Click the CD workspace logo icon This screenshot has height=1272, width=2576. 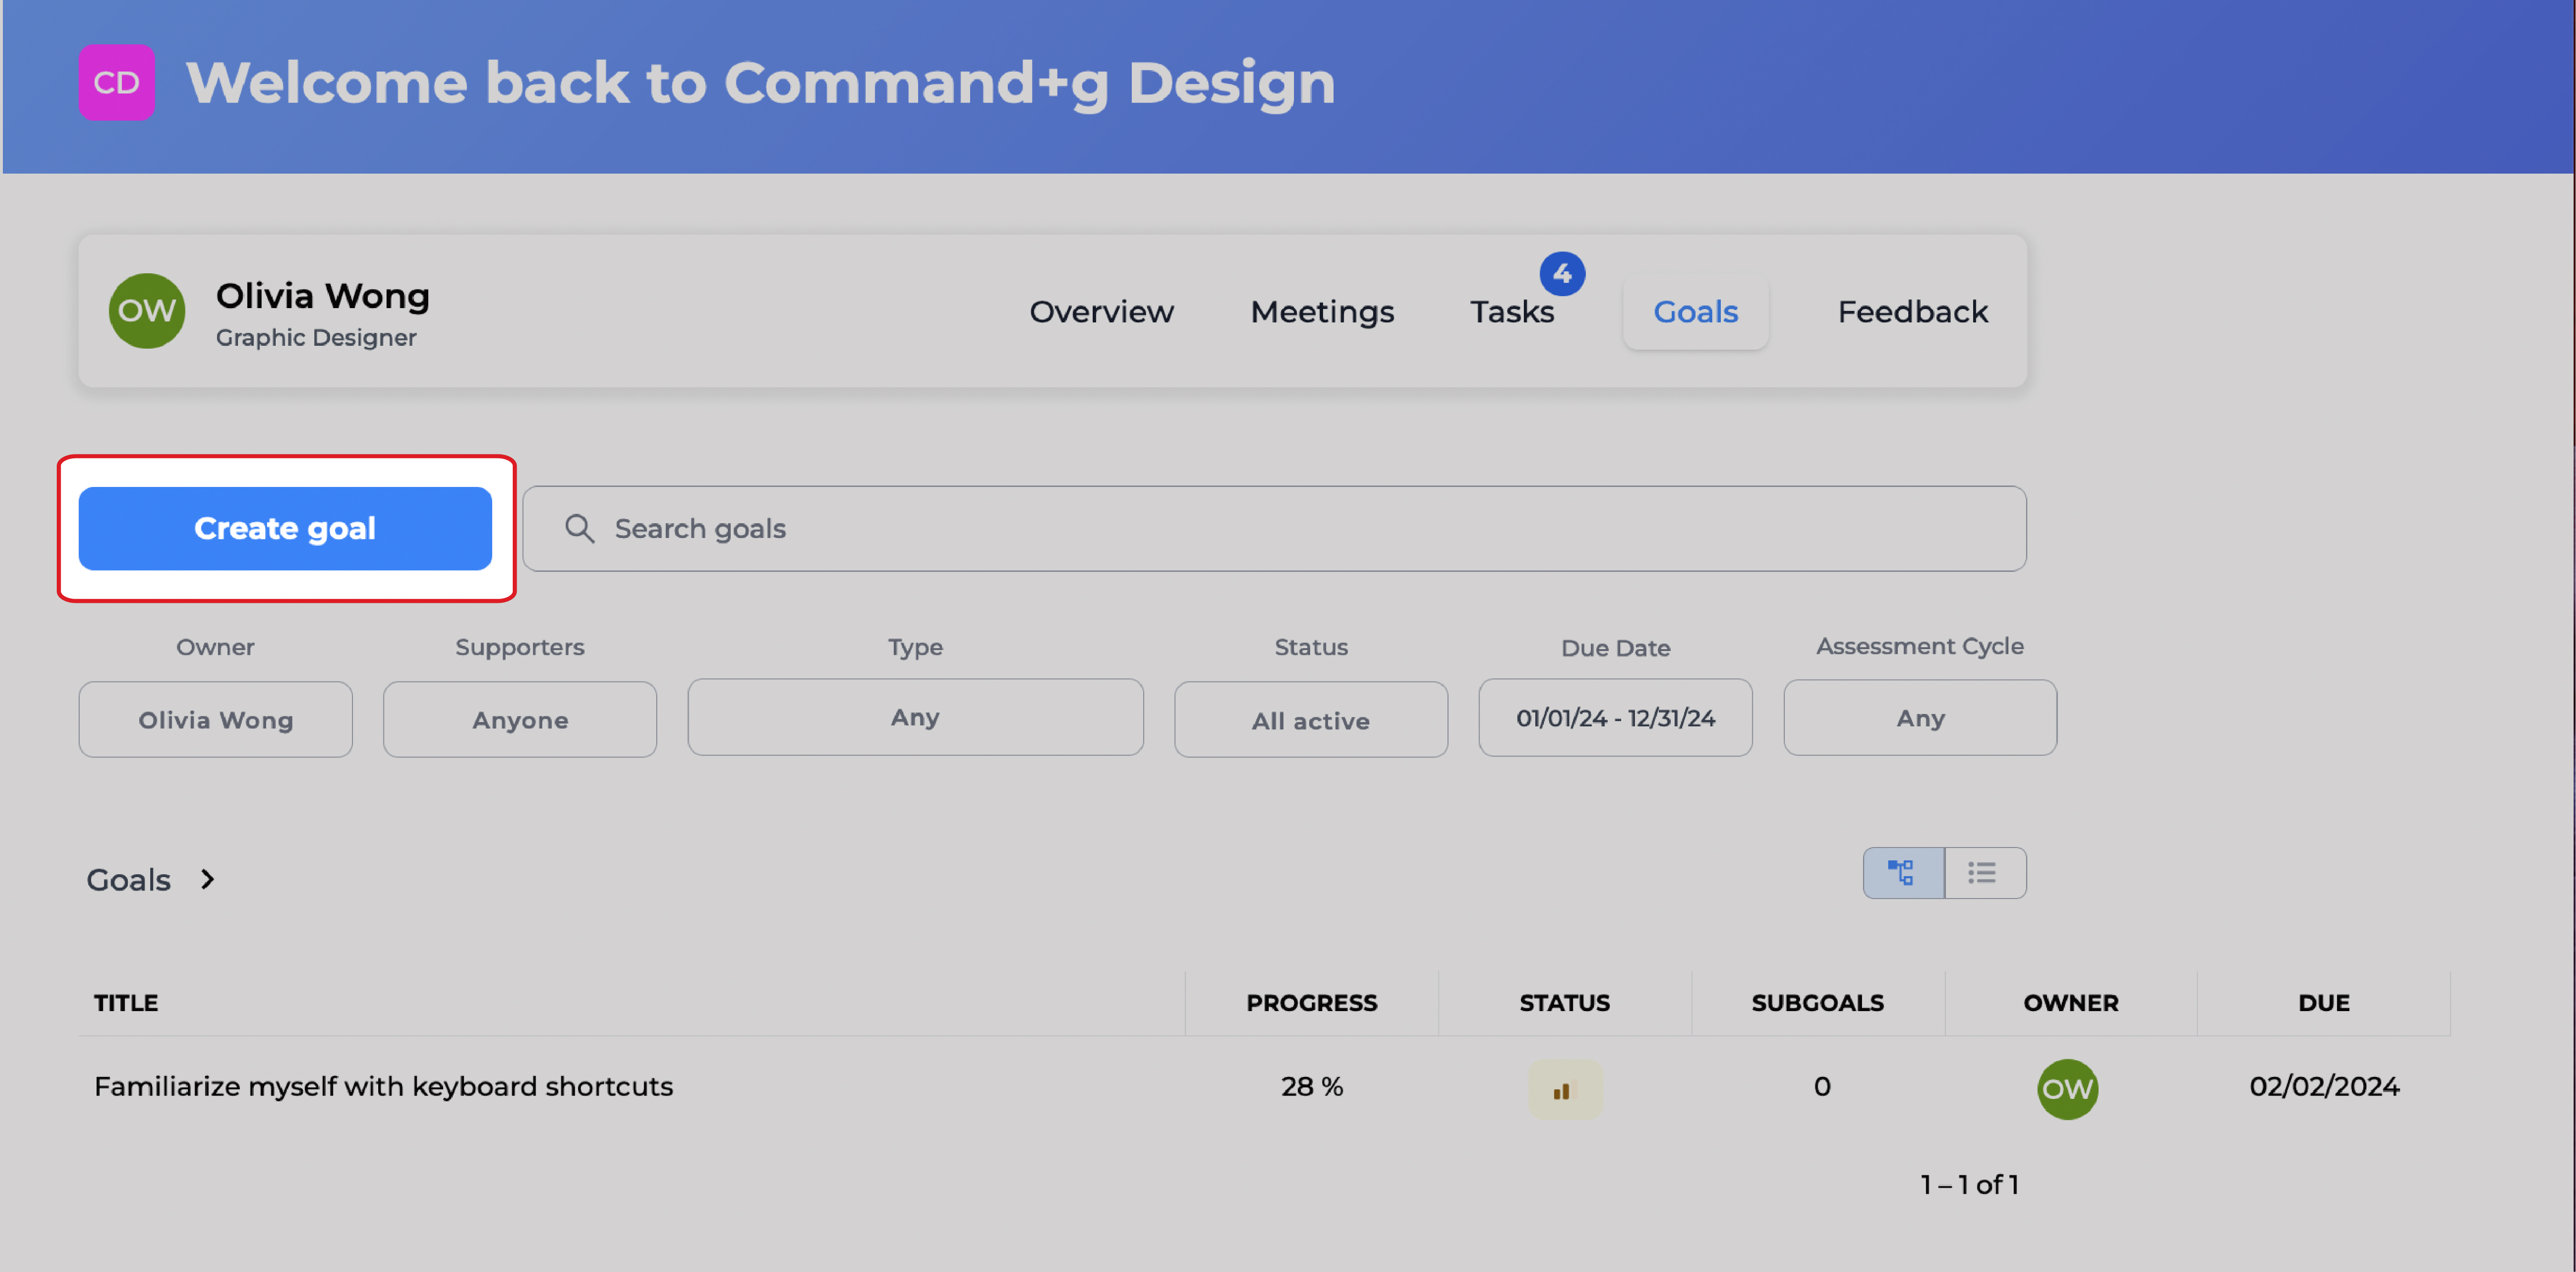[116, 82]
